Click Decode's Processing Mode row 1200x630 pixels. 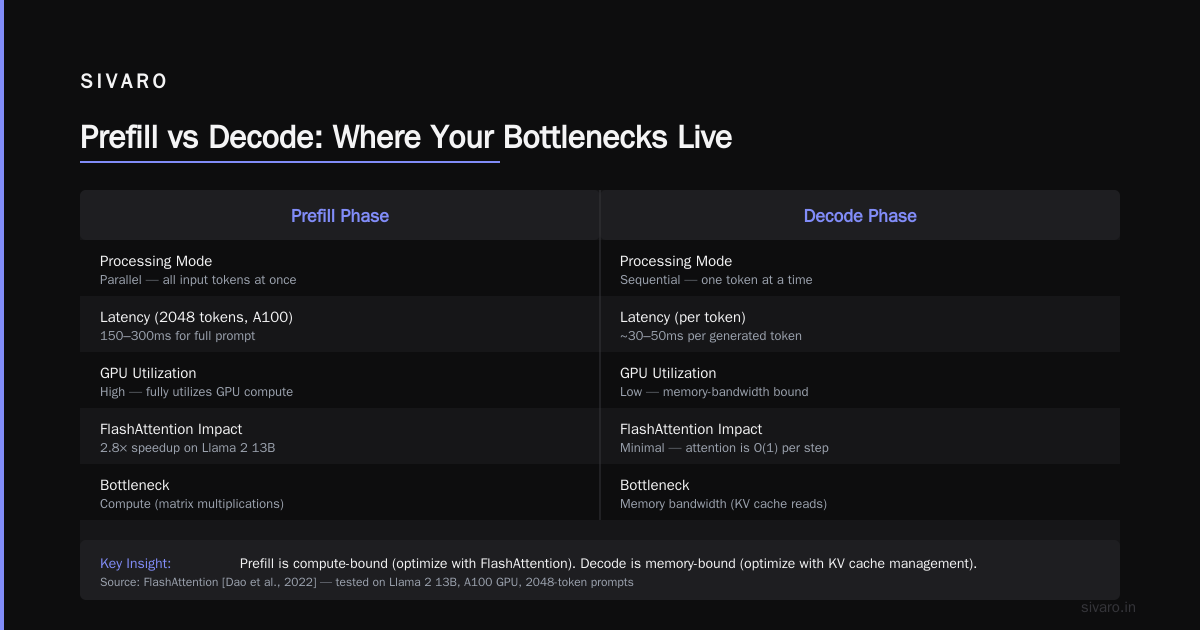tap(860, 270)
